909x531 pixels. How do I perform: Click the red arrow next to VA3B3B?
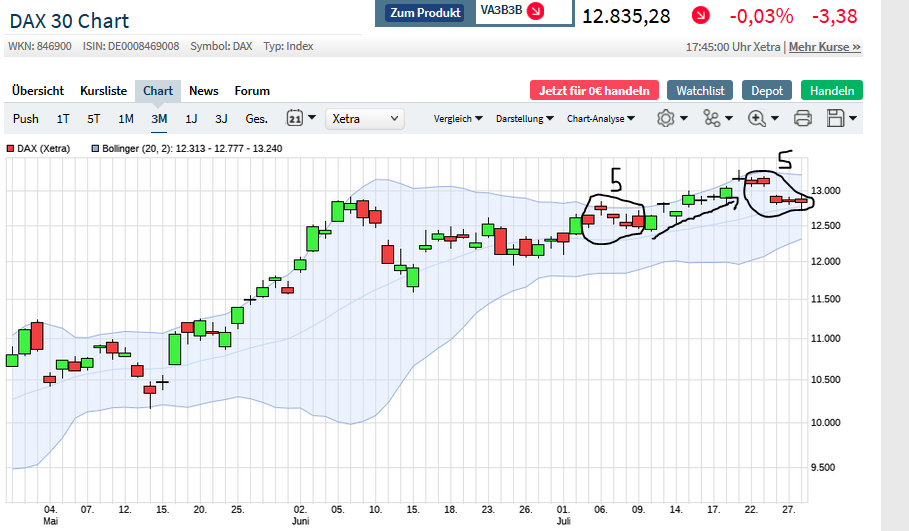[x=536, y=10]
